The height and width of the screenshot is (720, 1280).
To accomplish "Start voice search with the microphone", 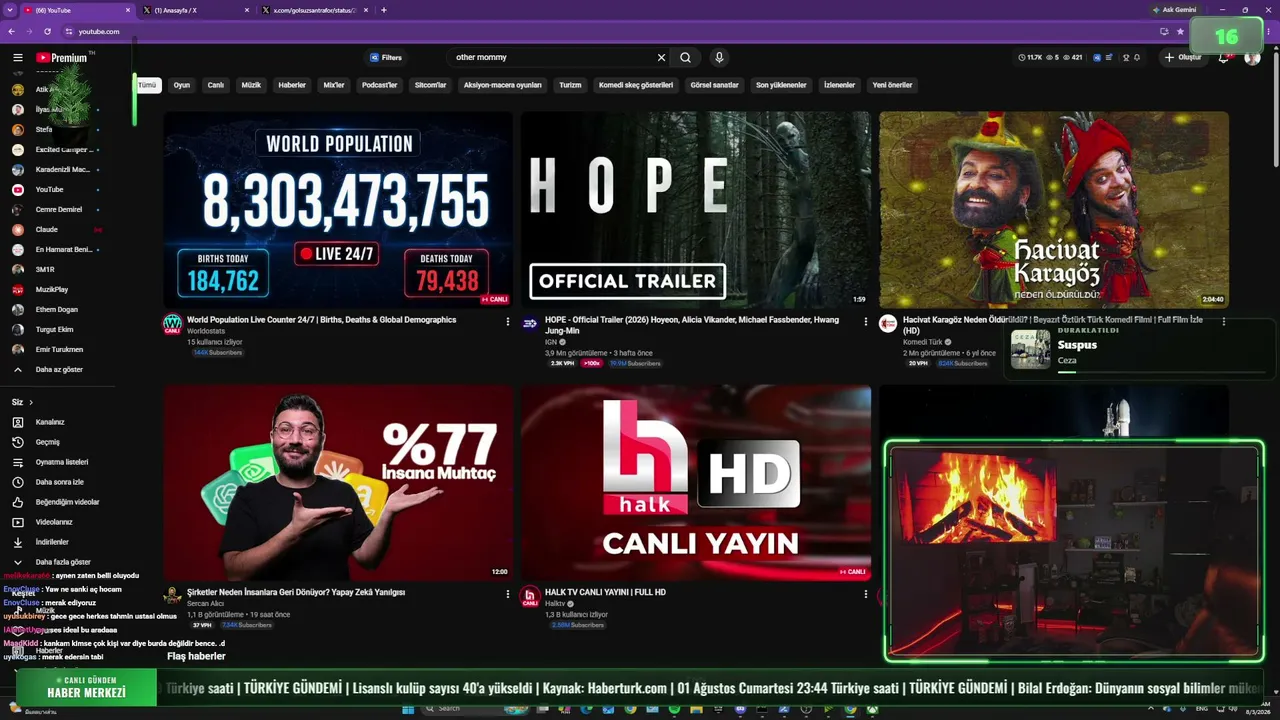I will tap(719, 58).
